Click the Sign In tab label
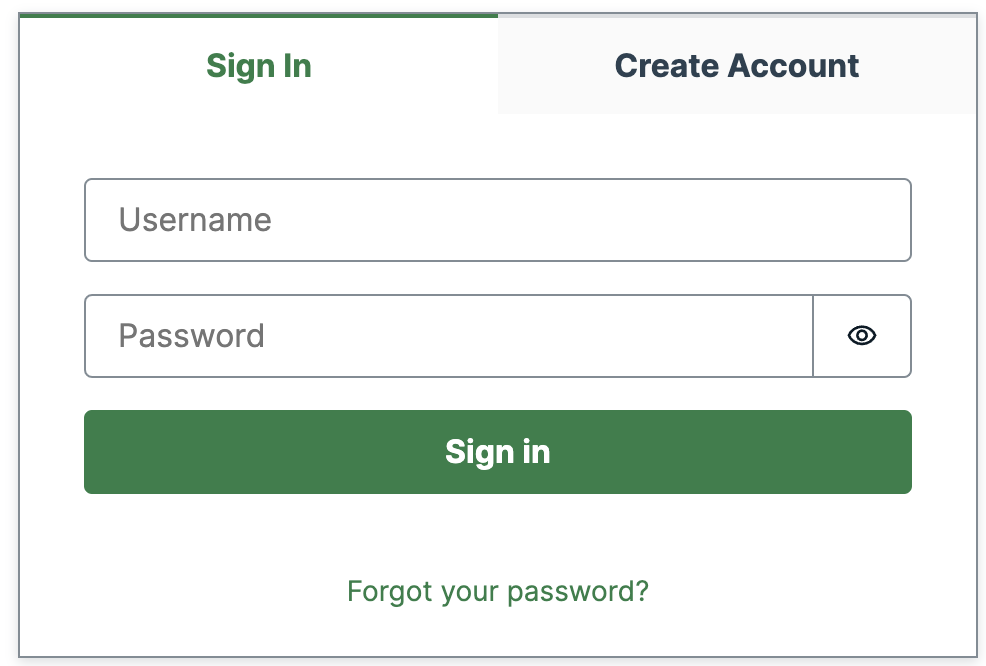Image resolution: width=986 pixels, height=666 pixels. click(x=259, y=65)
